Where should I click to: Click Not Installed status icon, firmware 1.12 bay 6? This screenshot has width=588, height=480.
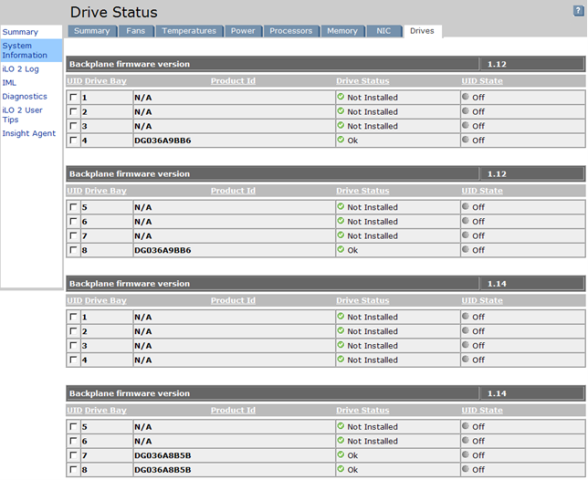pos(340,221)
